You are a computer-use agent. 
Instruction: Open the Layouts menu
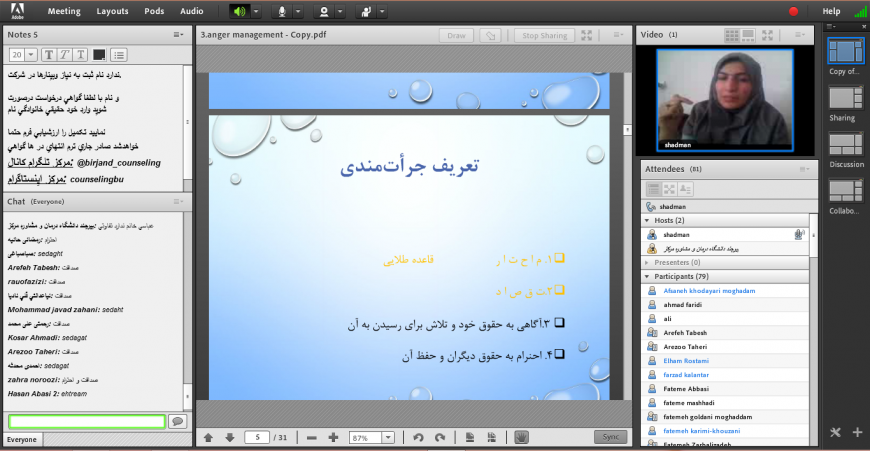click(112, 11)
